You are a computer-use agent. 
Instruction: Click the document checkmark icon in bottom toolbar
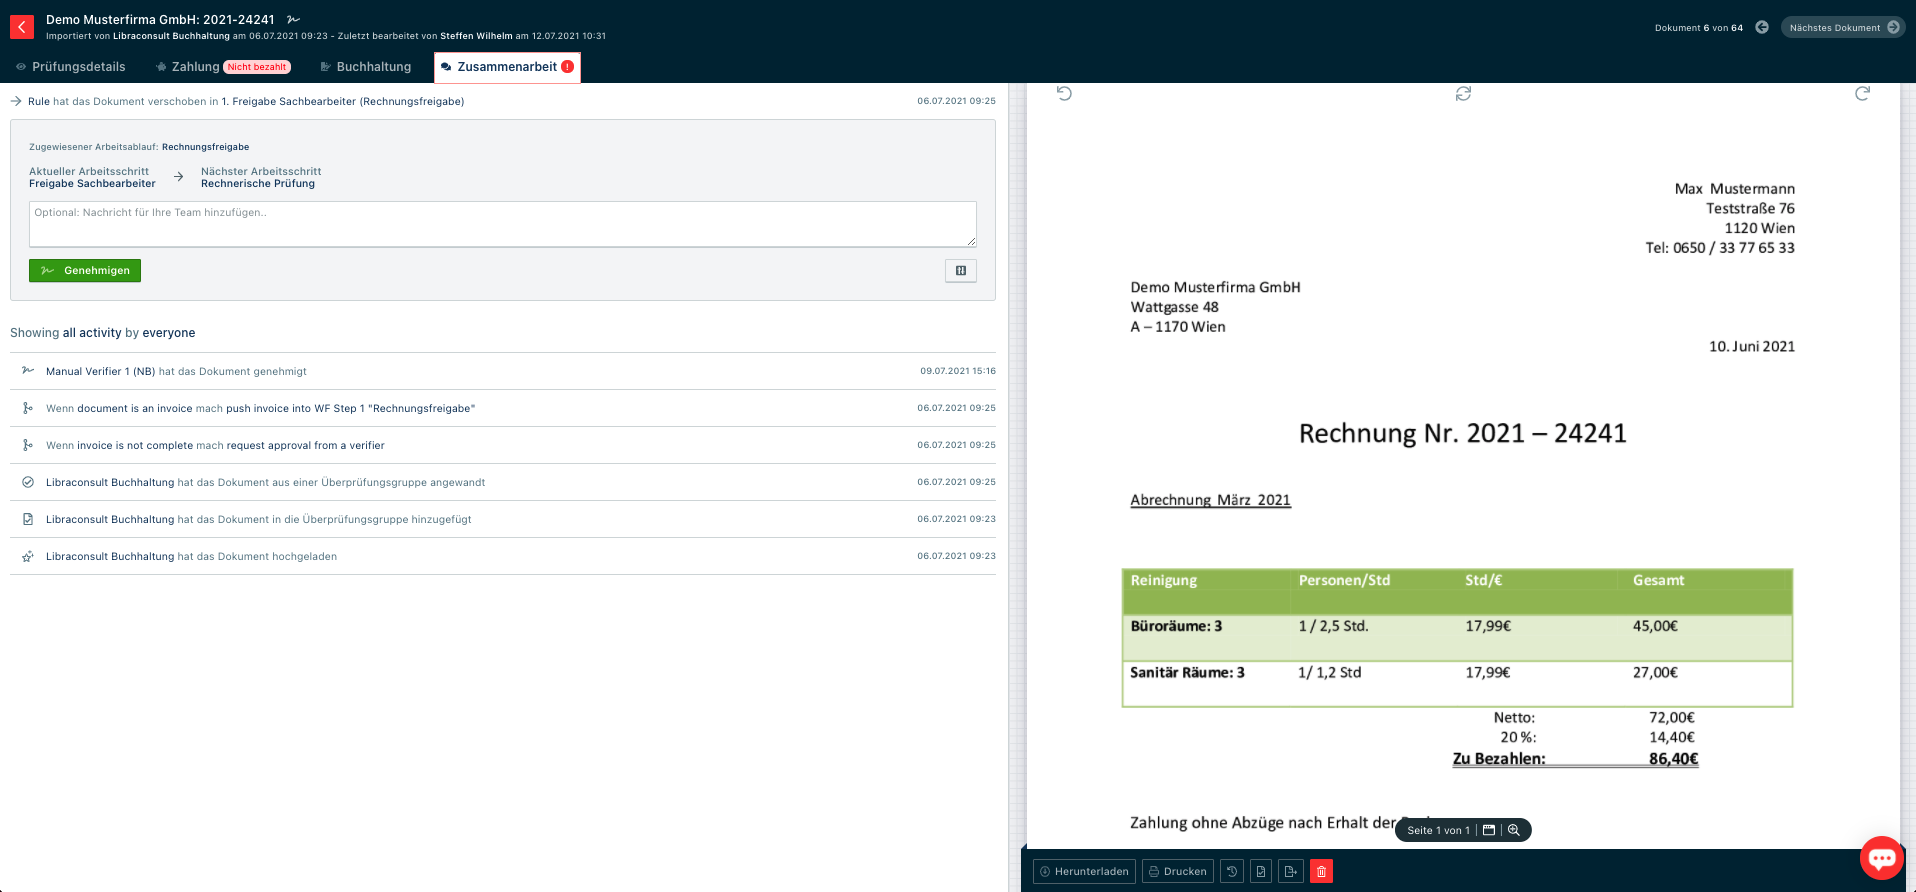(x=1261, y=871)
